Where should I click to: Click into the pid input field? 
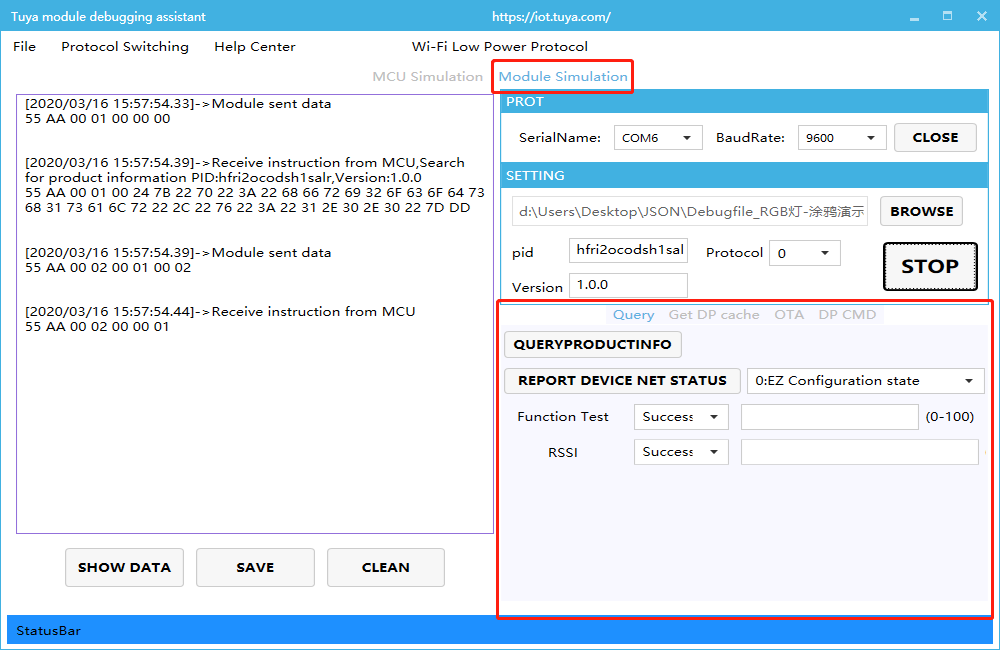pyautogui.click(x=628, y=250)
